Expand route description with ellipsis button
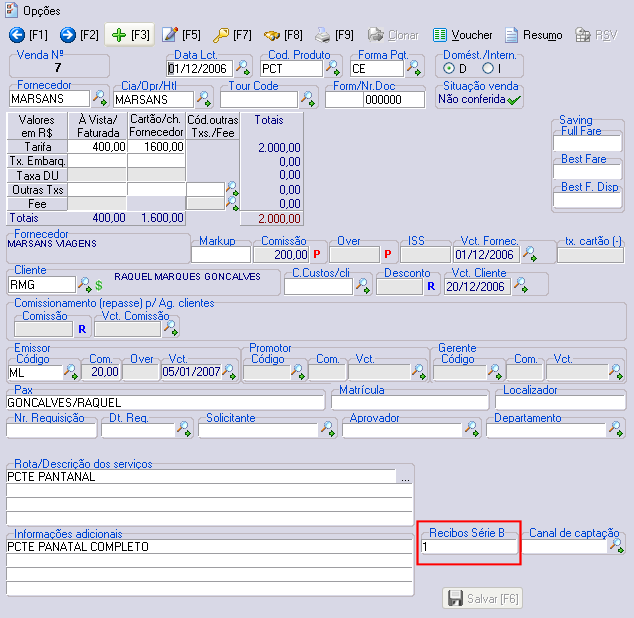 [405, 477]
